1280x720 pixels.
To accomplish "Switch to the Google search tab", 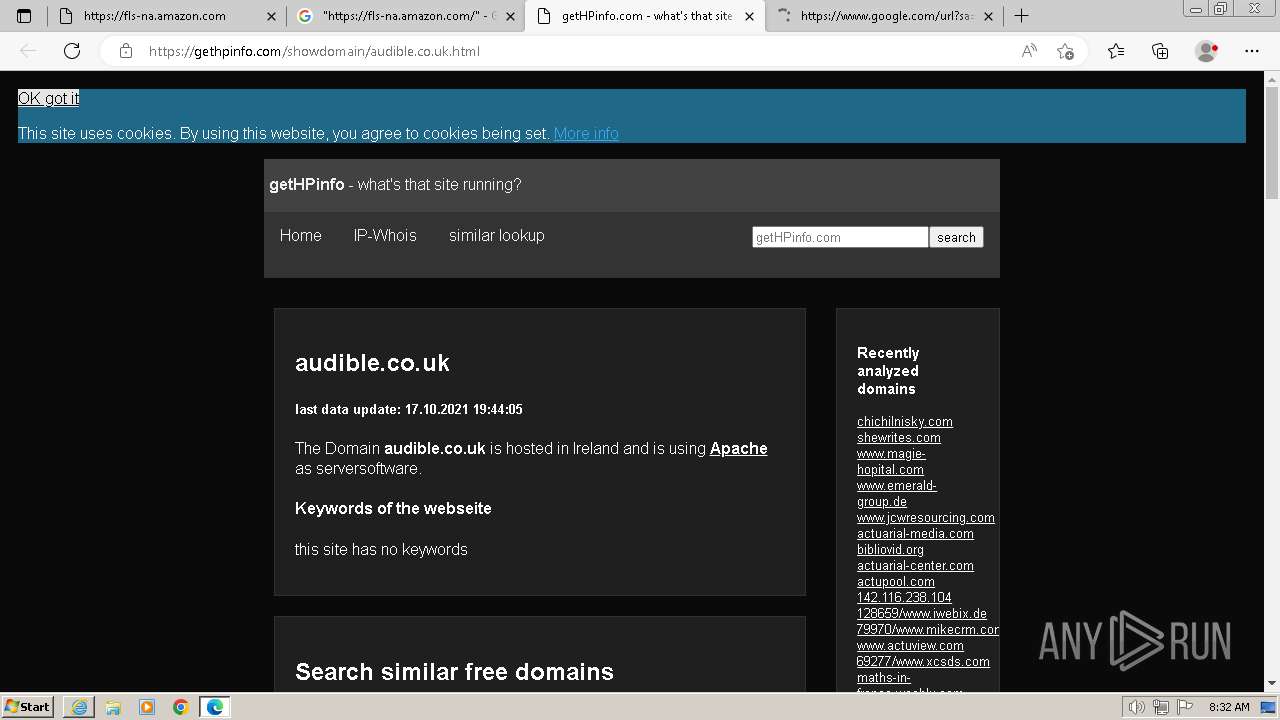I will (x=405, y=16).
